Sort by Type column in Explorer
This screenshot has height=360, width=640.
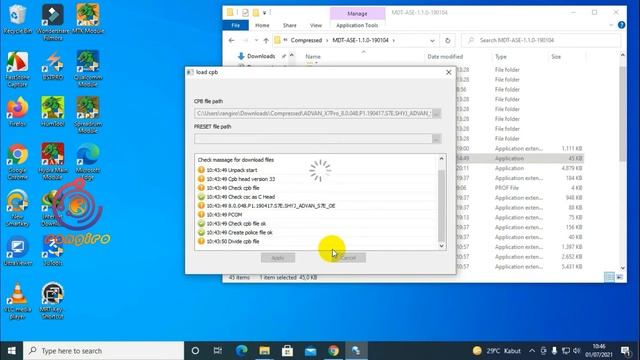pyautogui.click(x=501, y=57)
